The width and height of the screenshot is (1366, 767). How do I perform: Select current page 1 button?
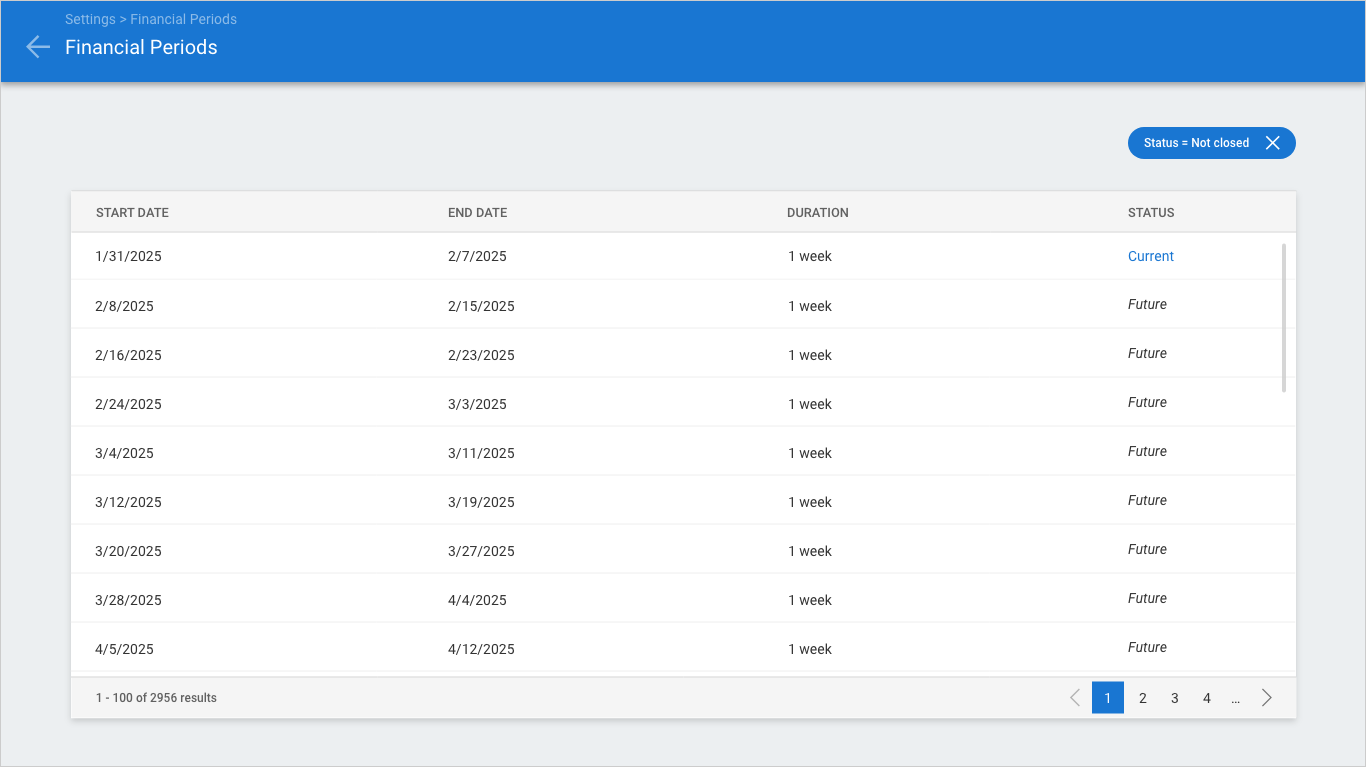[x=1108, y=698]
